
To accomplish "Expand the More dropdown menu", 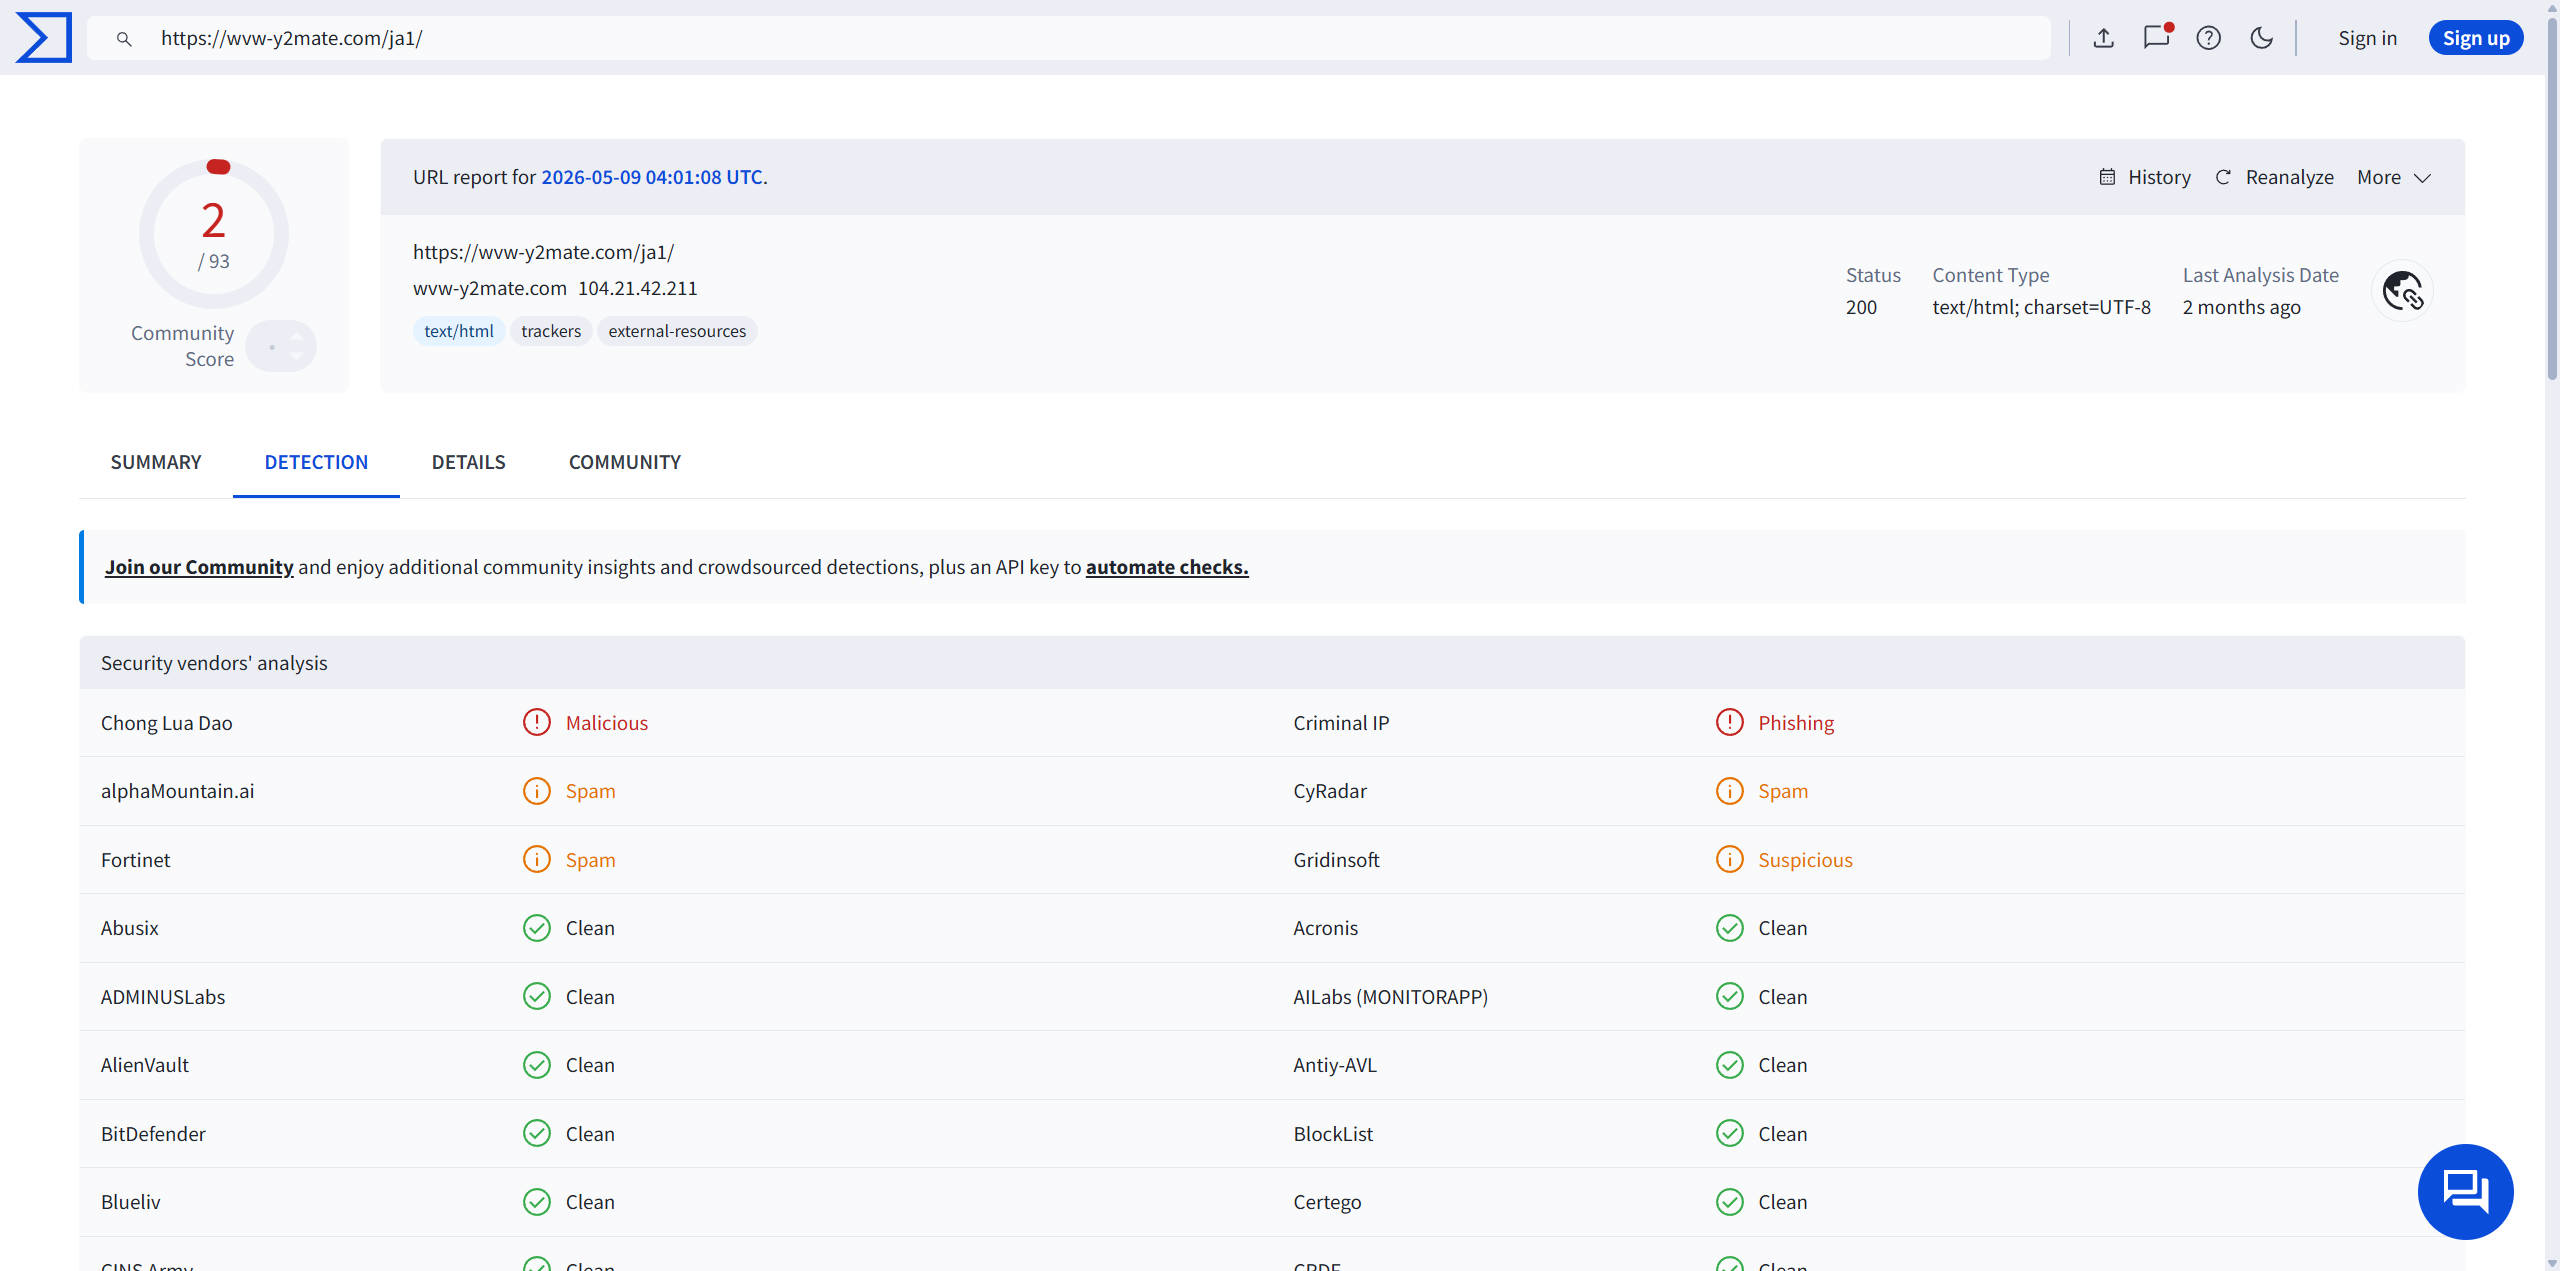I will 2394,177.
